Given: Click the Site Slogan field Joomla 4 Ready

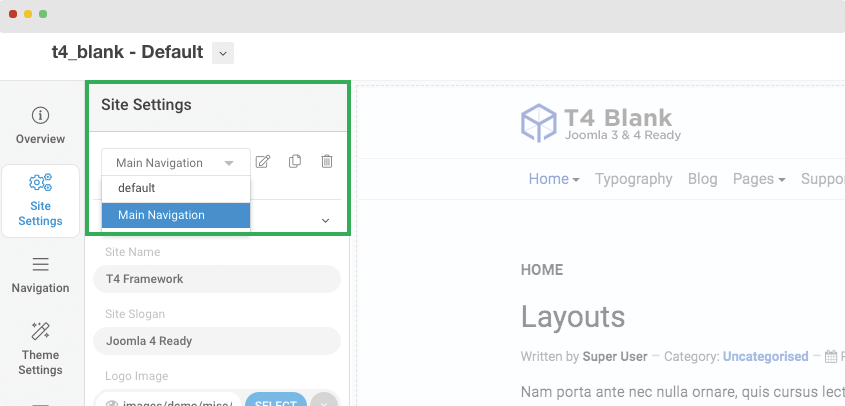Looking at the screenshot, I should (217, 341).
